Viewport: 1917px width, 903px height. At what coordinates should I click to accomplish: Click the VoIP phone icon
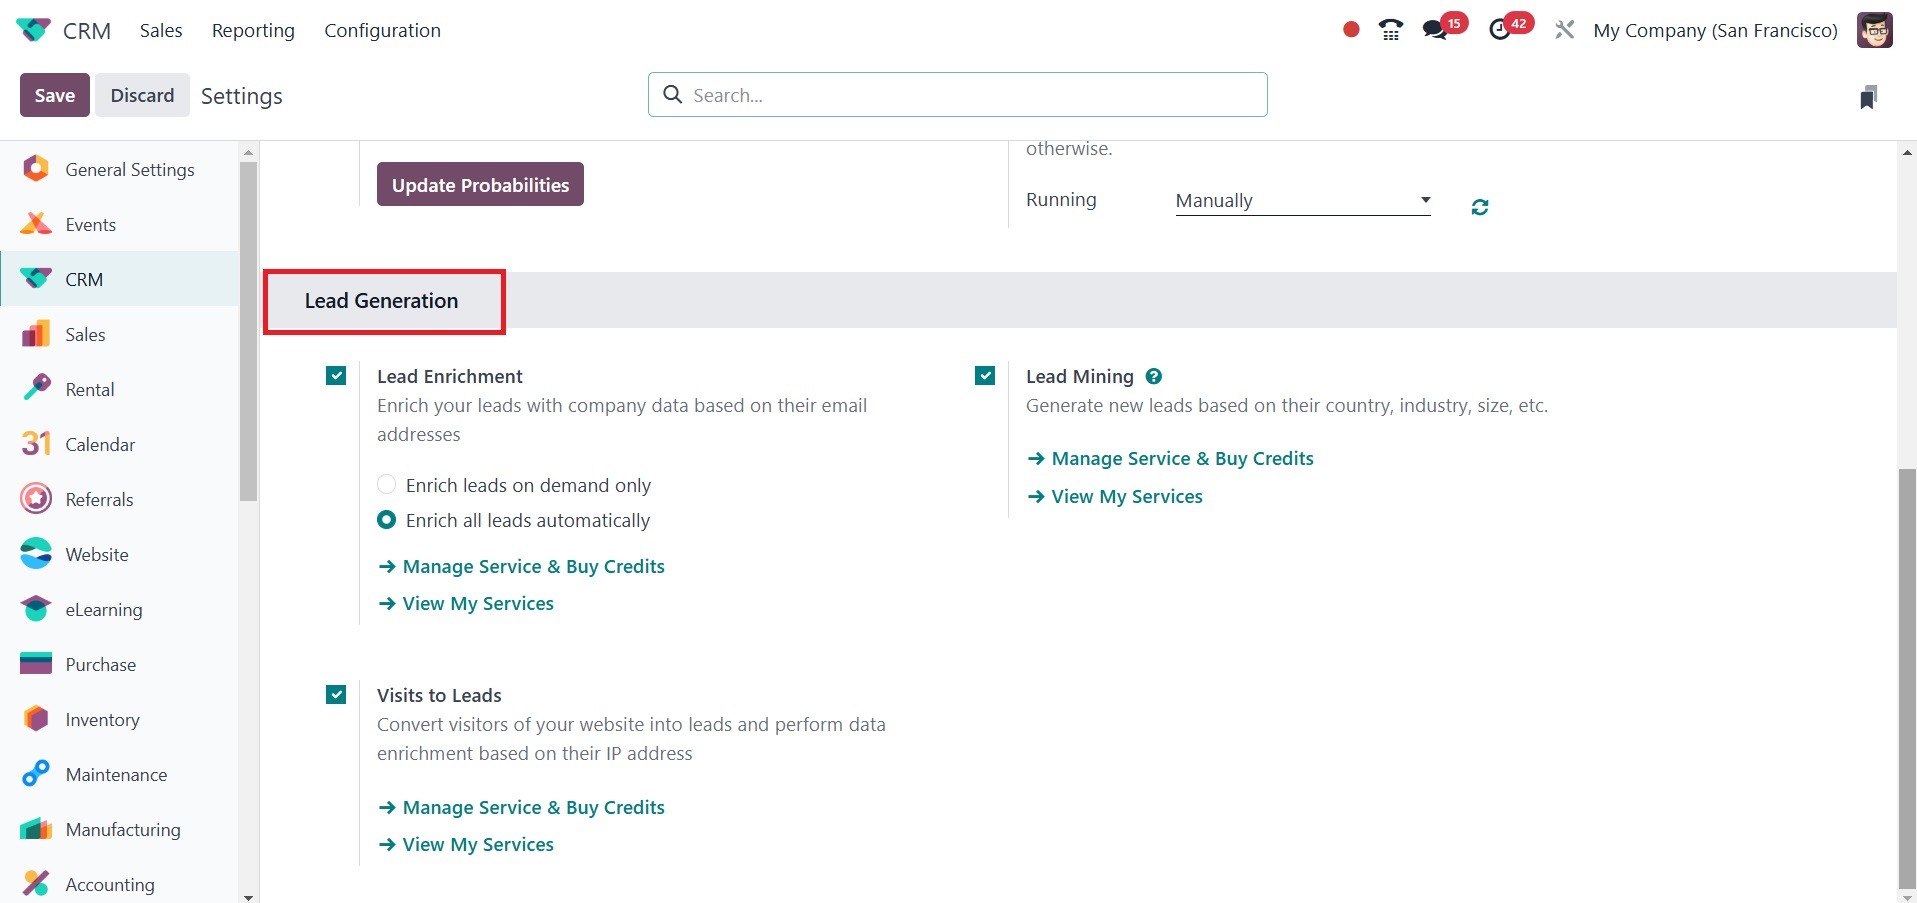click(1390, 30)
